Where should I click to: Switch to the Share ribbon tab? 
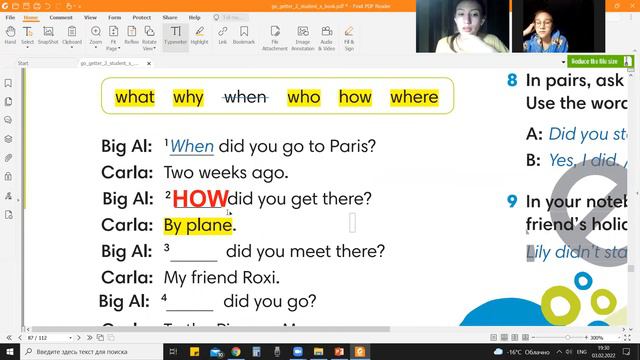click(x=170, y=18)
